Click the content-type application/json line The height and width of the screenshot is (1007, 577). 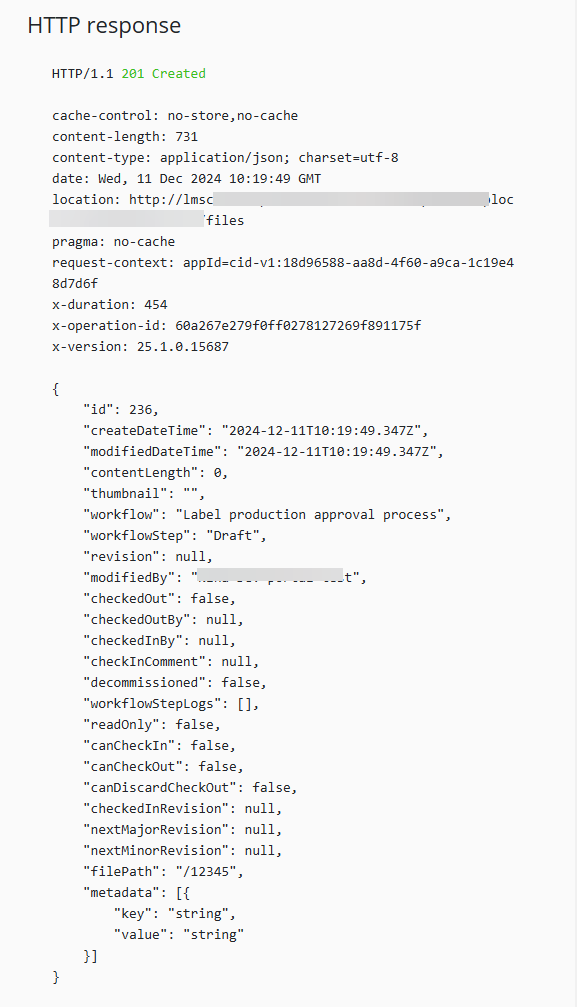coord(225,158)
